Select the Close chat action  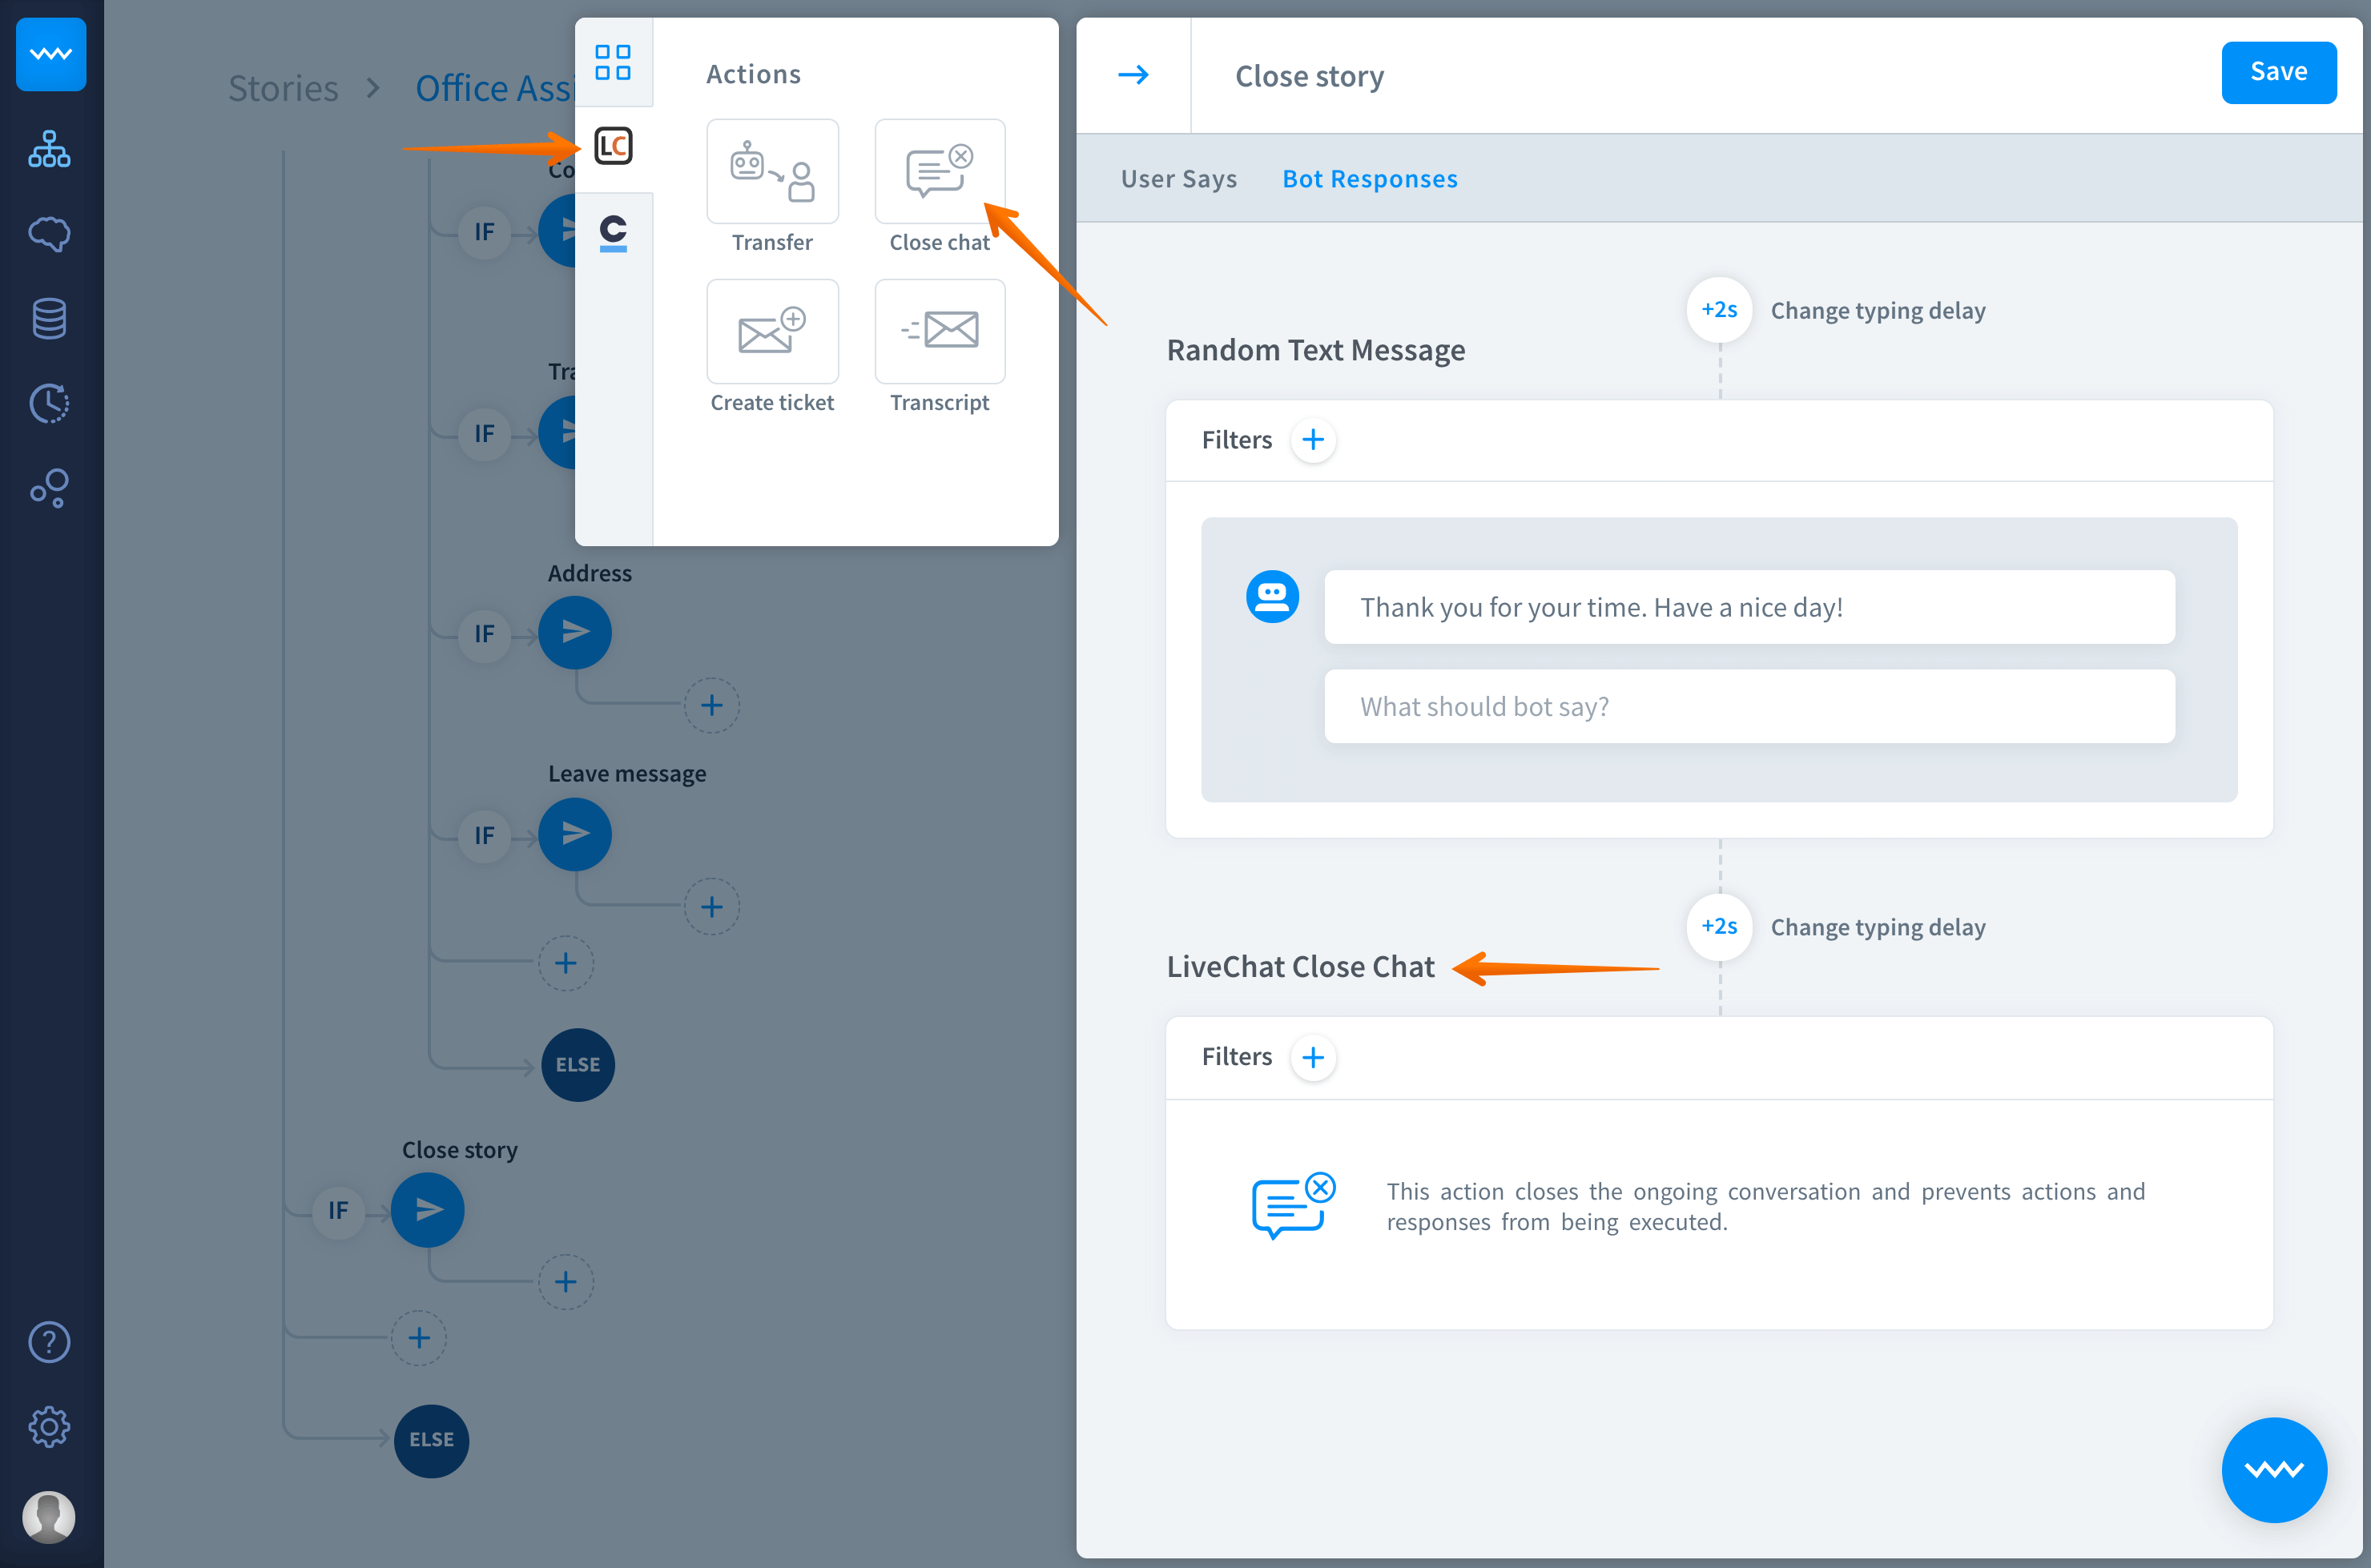click(x=939, y=172)
